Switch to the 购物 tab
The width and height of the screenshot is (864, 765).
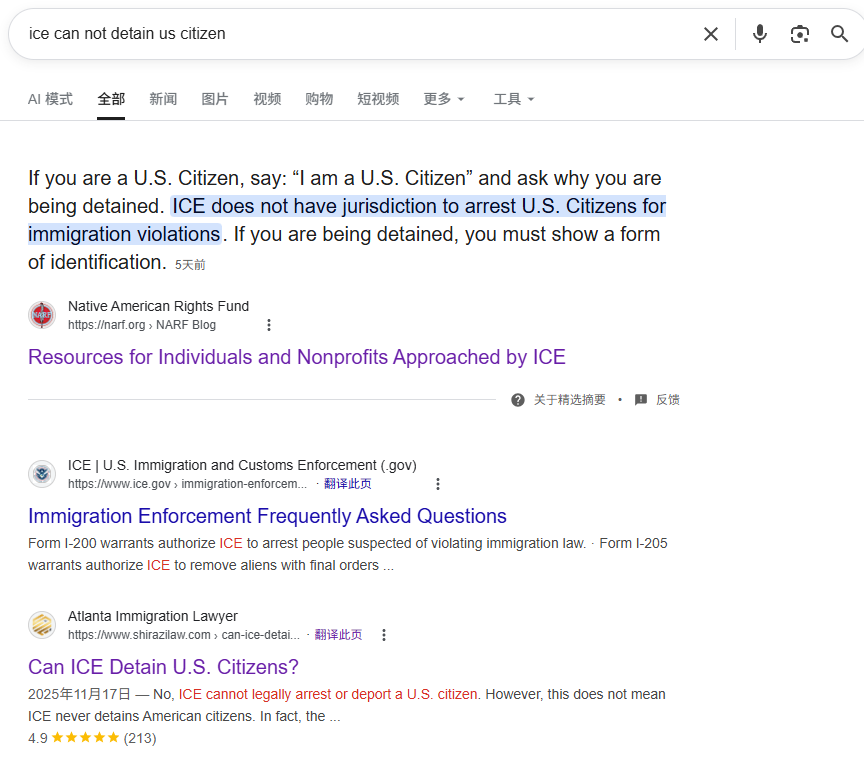[x=319, y=99]
